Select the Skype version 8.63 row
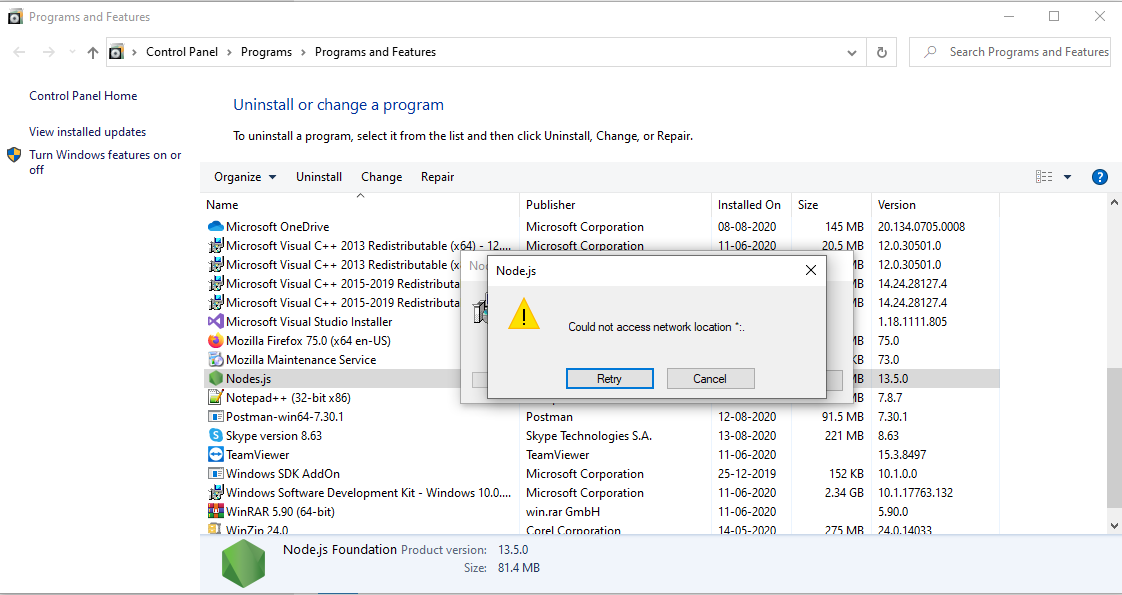 [600, 436]
